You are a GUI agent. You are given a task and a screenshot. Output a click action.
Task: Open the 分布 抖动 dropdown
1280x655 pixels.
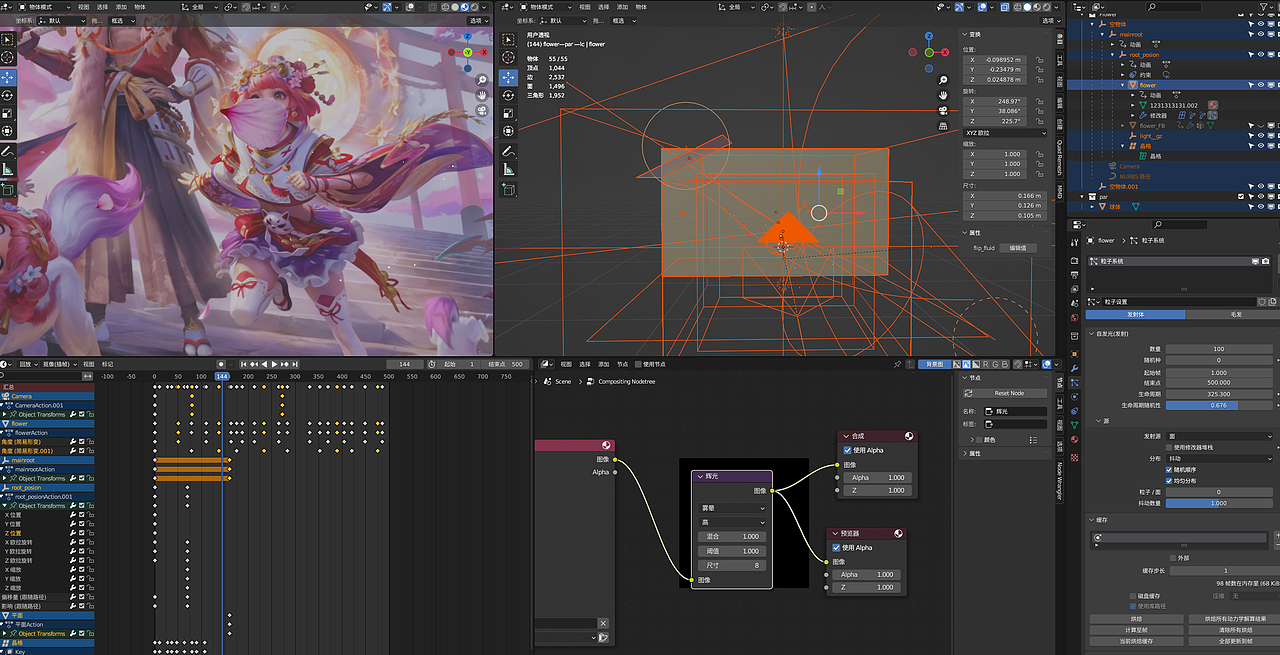point(1220,458)
